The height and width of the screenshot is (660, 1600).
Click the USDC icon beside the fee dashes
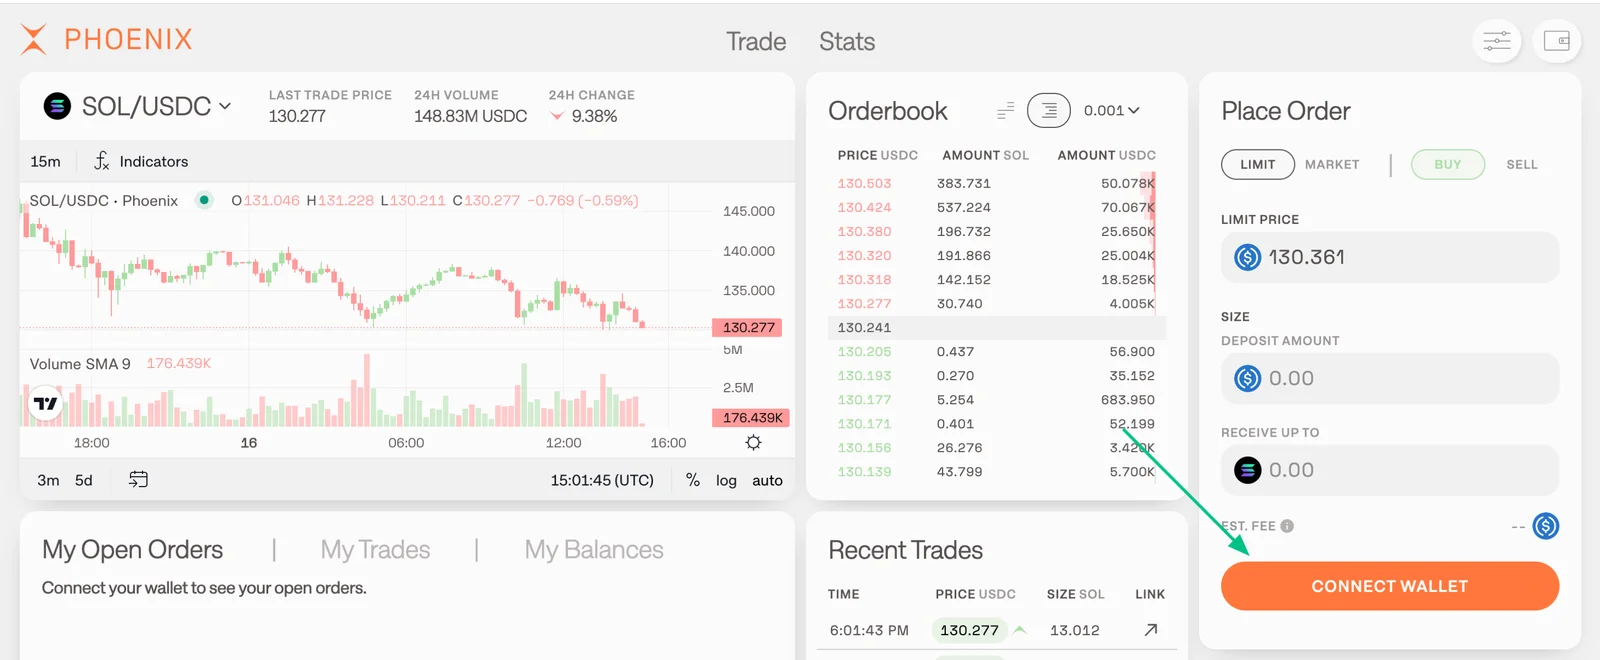pos(1546,526)
